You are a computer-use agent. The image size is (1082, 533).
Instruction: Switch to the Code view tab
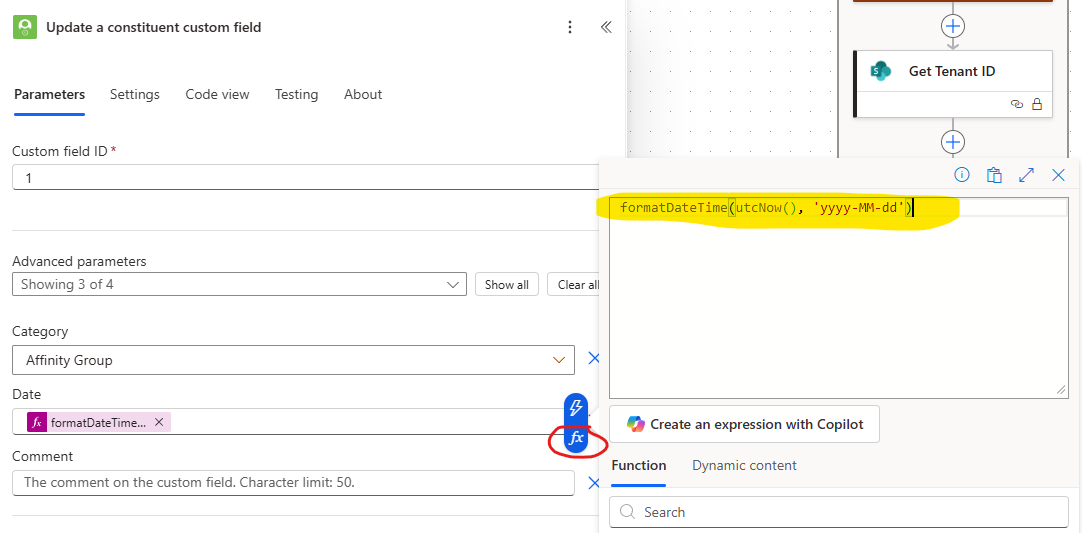(x=217, y=95)
